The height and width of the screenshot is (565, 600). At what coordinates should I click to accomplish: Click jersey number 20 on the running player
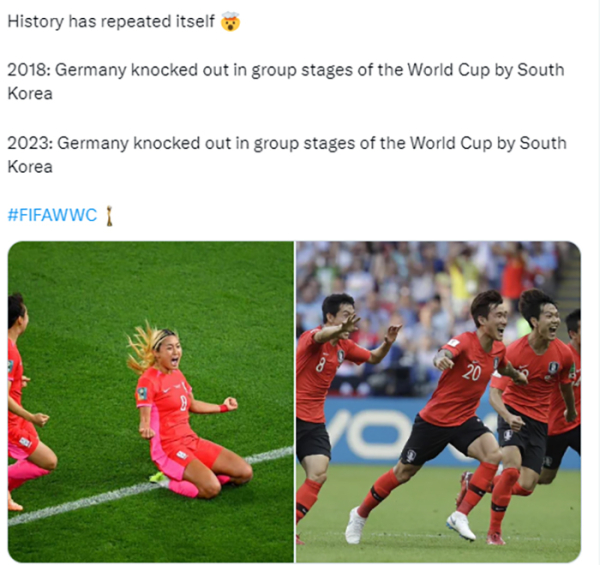[x=471, y=372]
